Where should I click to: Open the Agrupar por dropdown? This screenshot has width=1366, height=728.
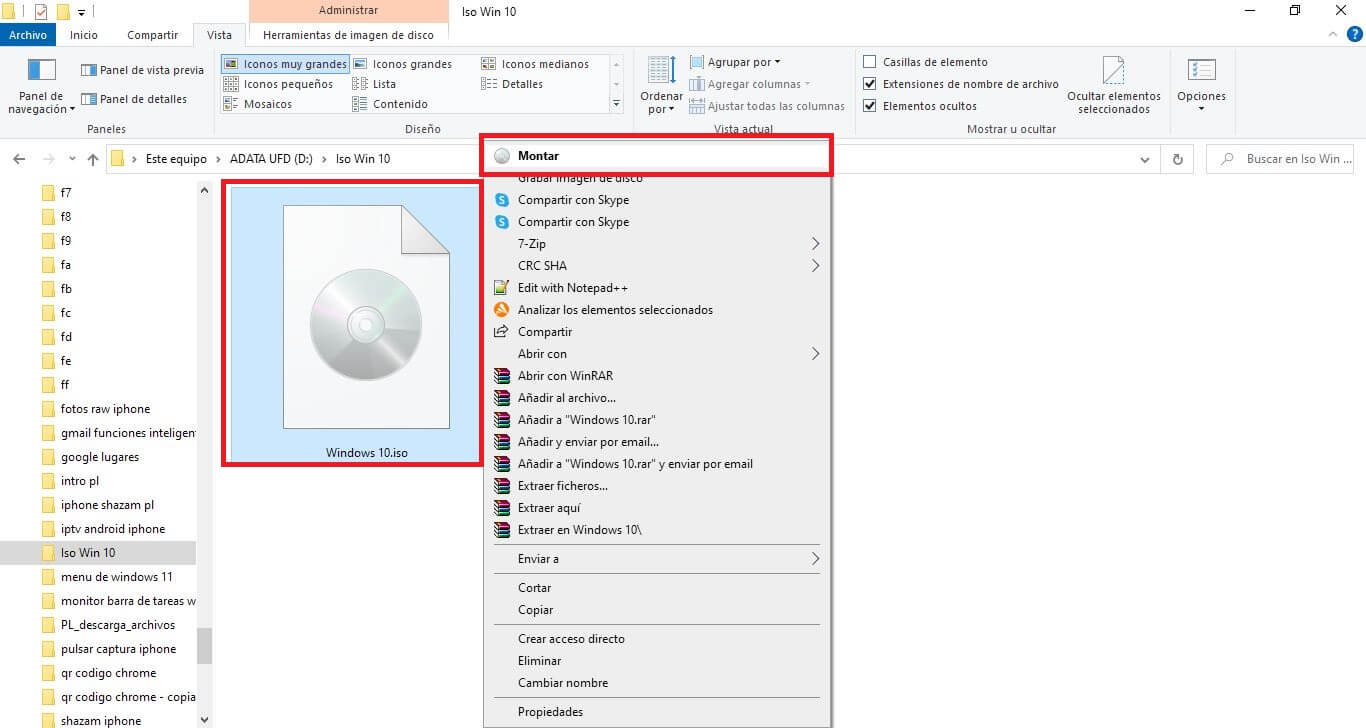tap(735, 62)
